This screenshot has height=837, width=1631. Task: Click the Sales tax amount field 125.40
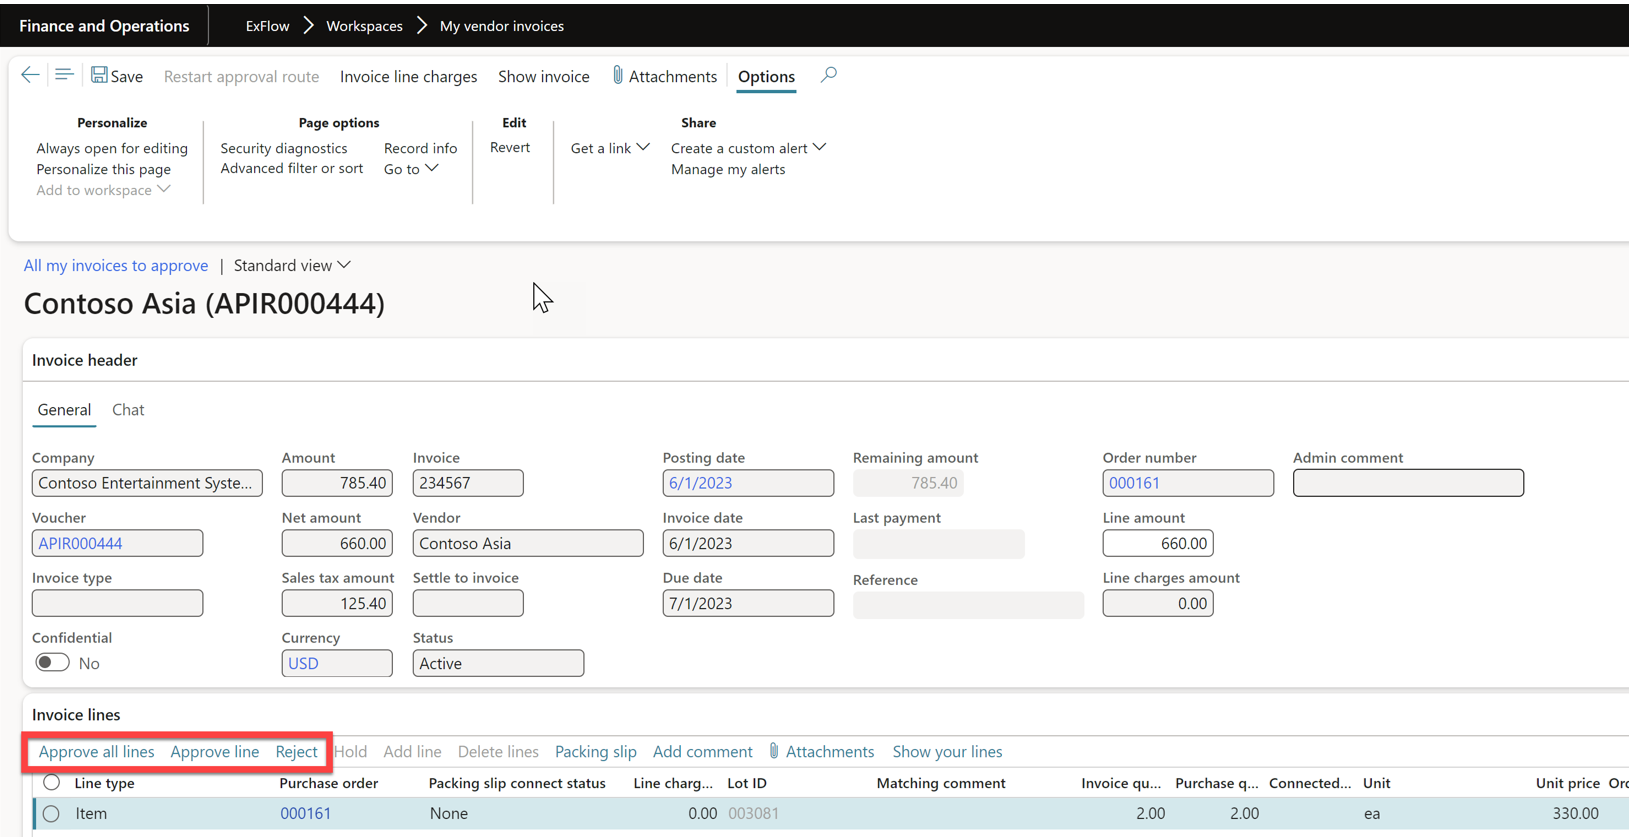tap(337, 603)
